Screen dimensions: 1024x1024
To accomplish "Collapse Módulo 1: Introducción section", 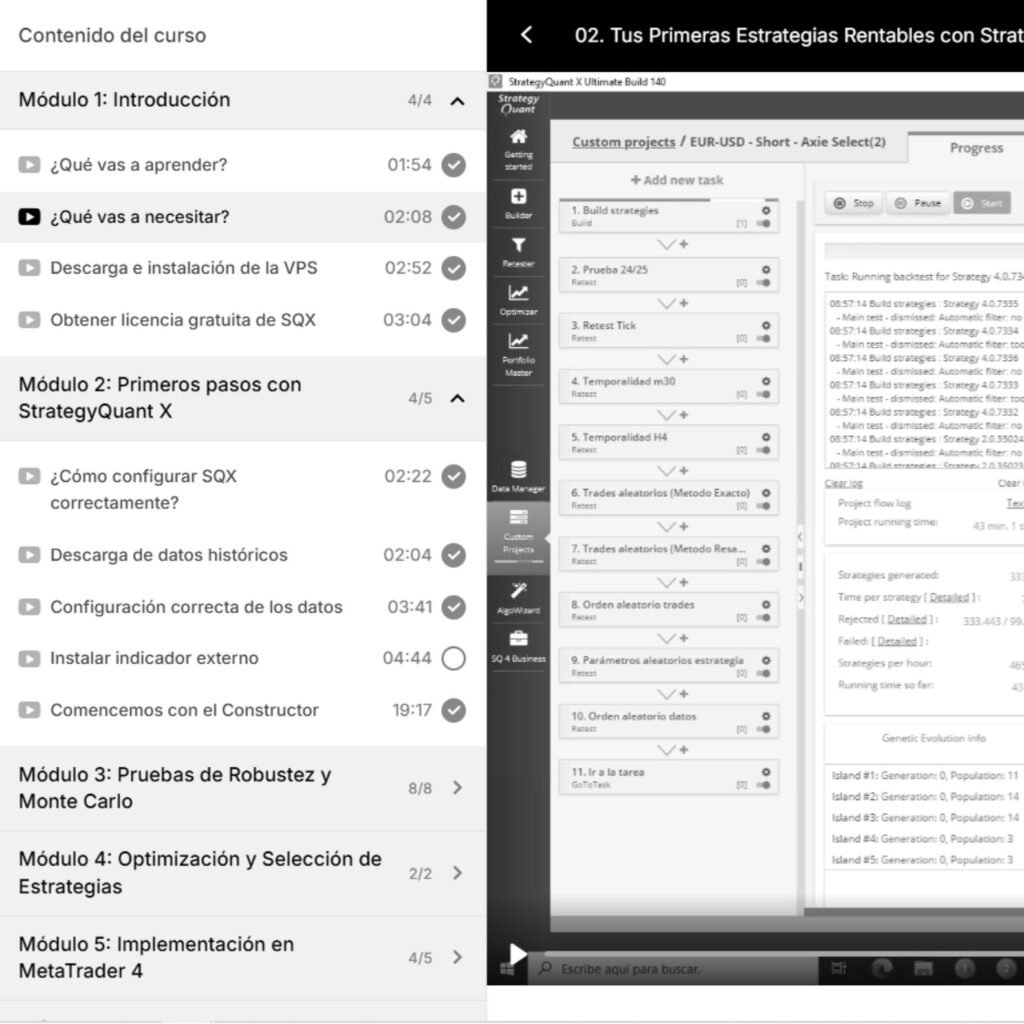I will point(457,100).
